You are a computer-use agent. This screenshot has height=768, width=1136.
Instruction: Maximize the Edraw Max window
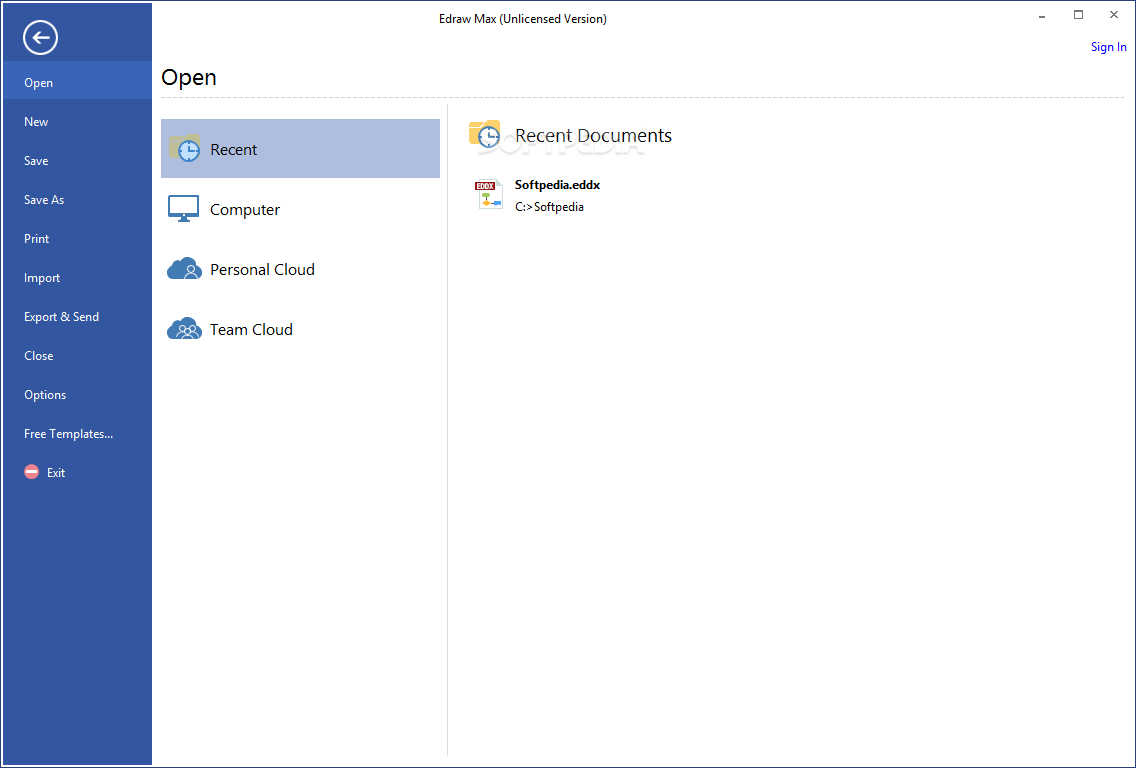pyautogui.click(x=1078, y=15)
